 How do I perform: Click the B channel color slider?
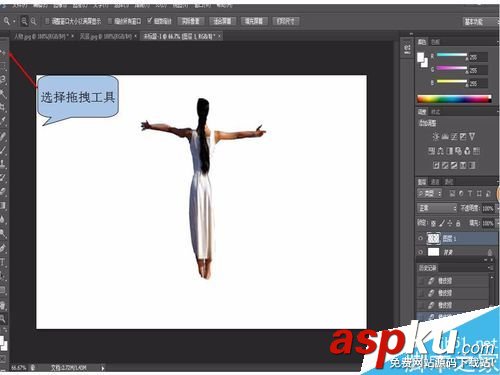point(452,81)
